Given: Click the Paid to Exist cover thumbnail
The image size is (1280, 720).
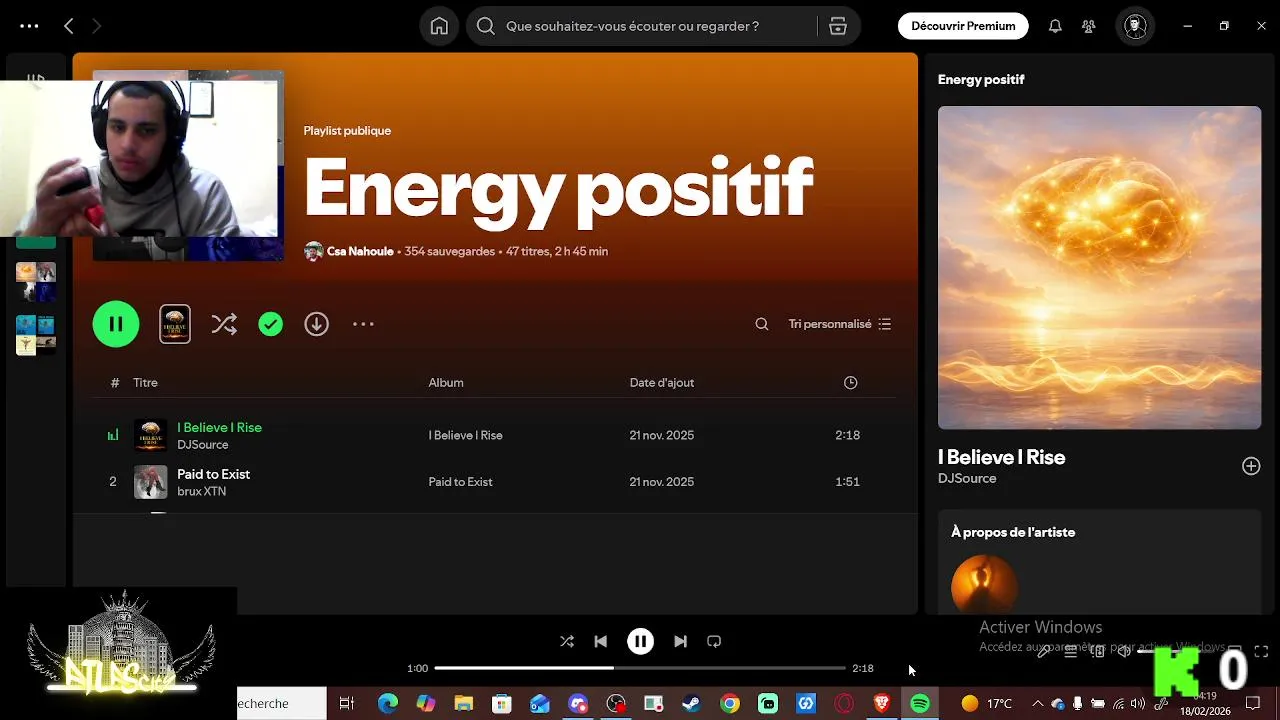Looking at the screenshot, I should click(151, 482).
